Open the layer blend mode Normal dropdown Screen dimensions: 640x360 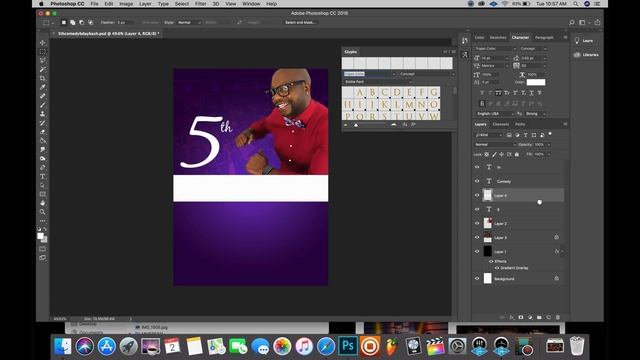pyautogui.click(x=495, y=144)
